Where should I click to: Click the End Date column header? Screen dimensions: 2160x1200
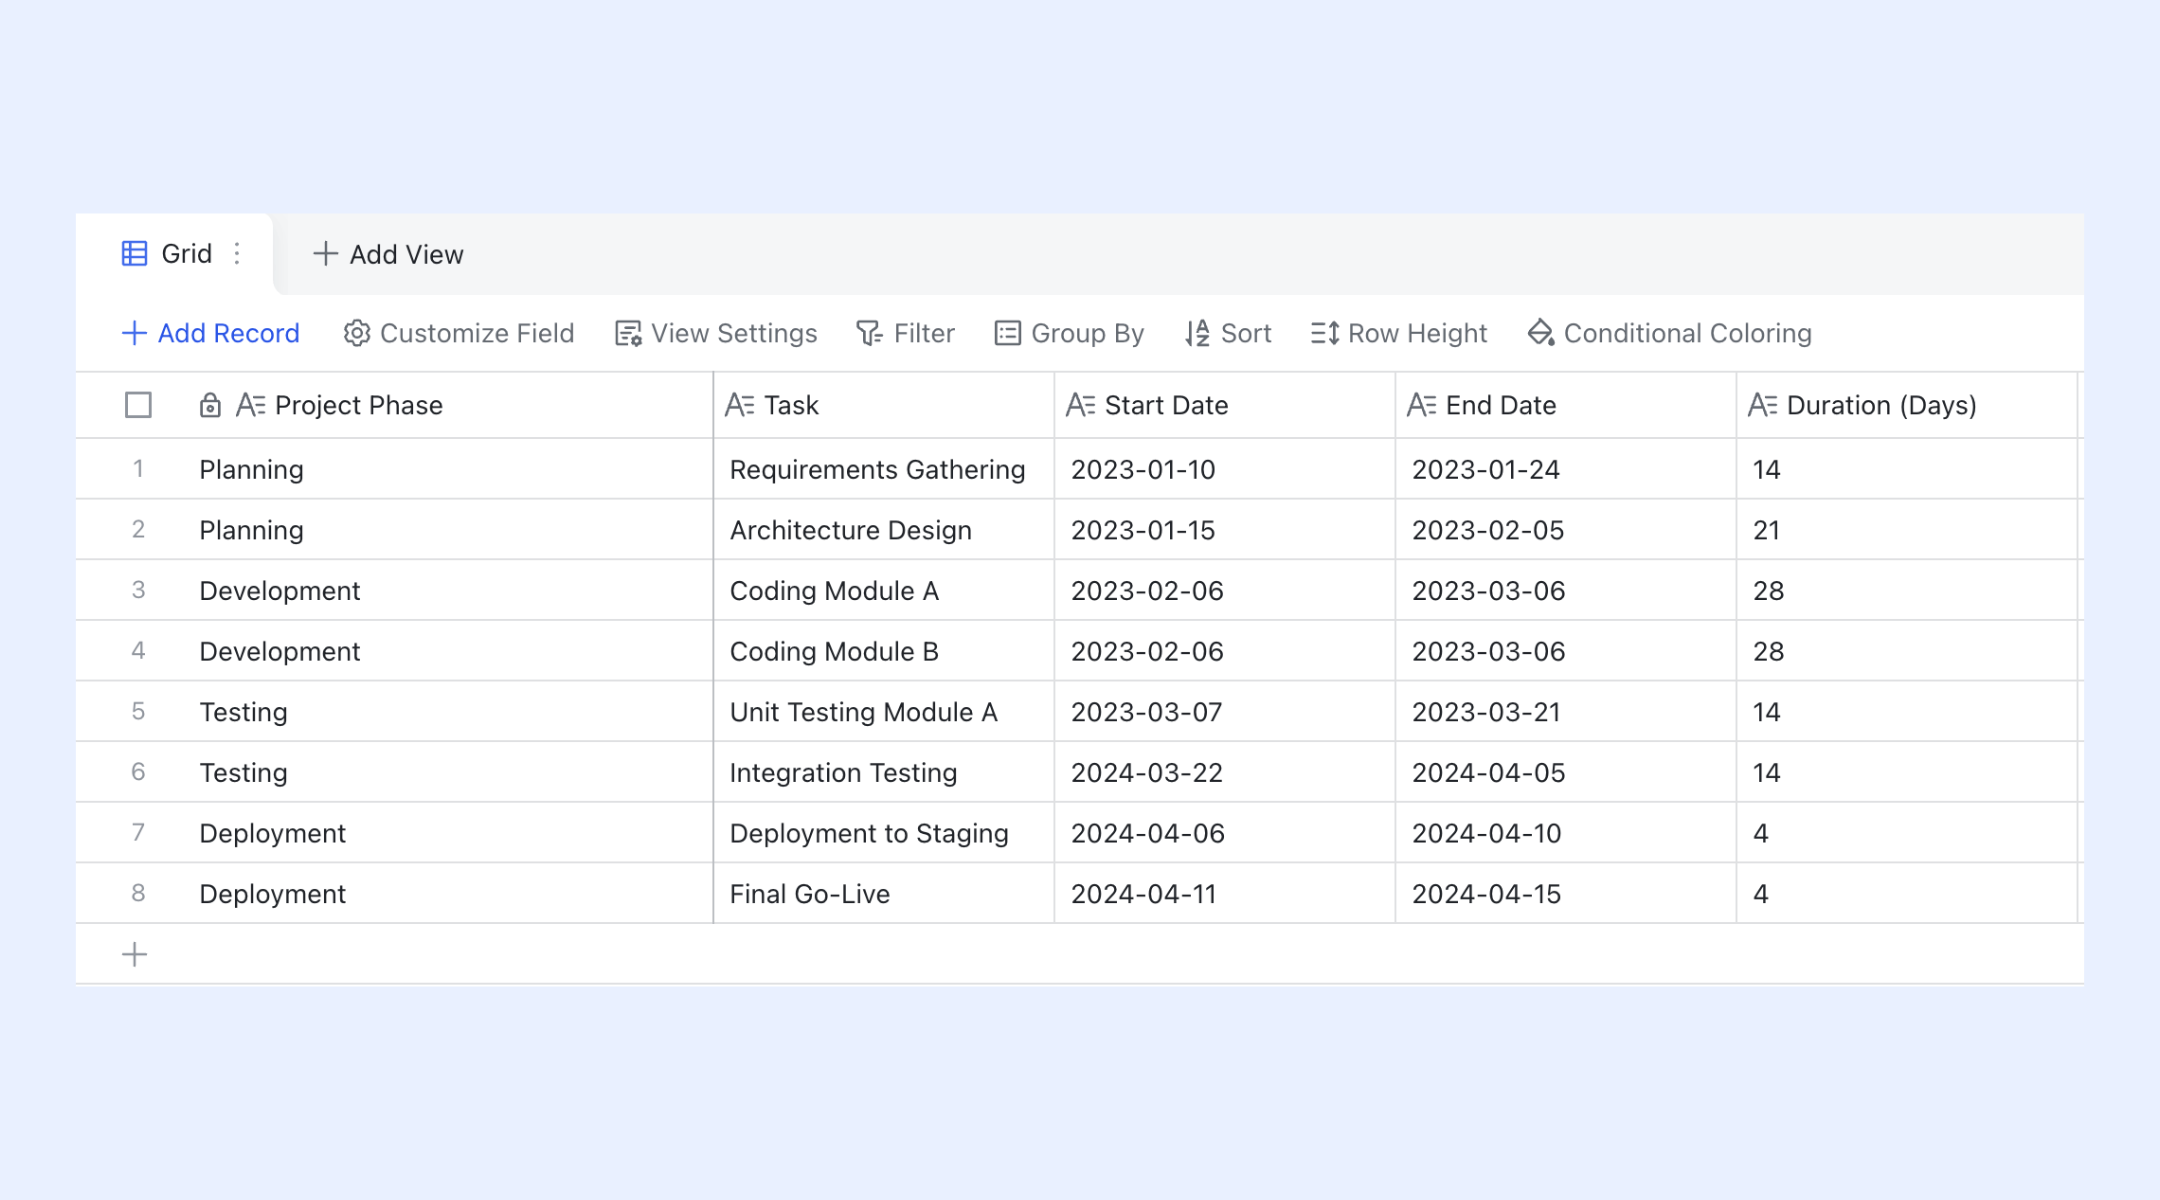(x=1566, y=405)
